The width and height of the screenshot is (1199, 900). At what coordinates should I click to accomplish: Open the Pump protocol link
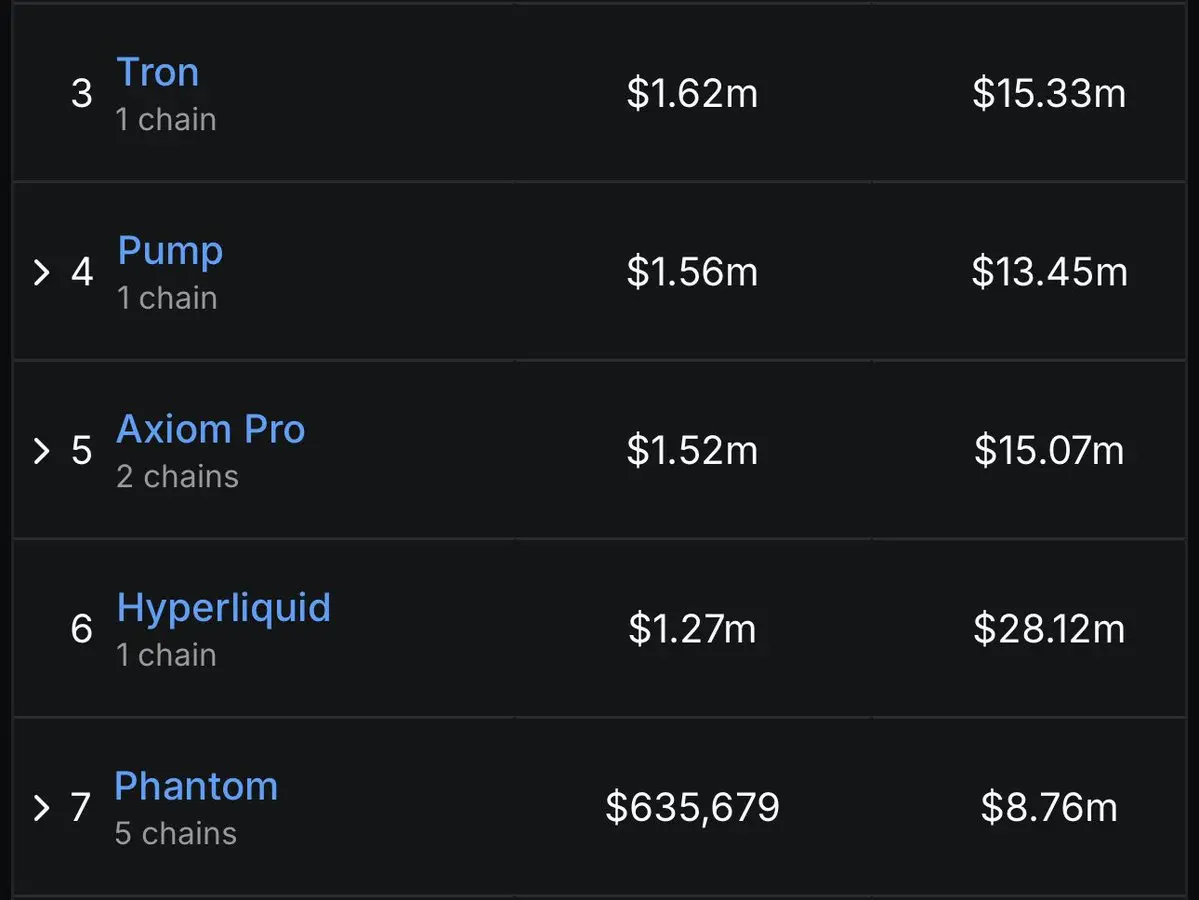[170, 252]
